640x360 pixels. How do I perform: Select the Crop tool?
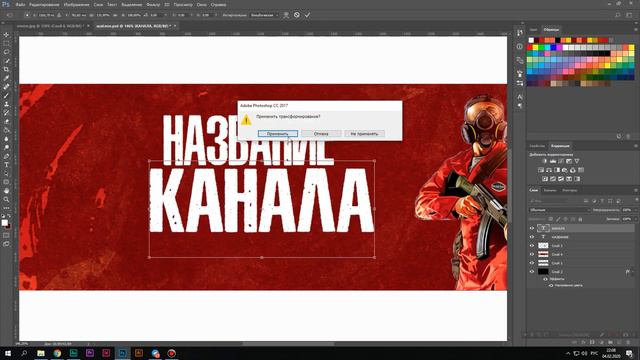pos(6,69)
